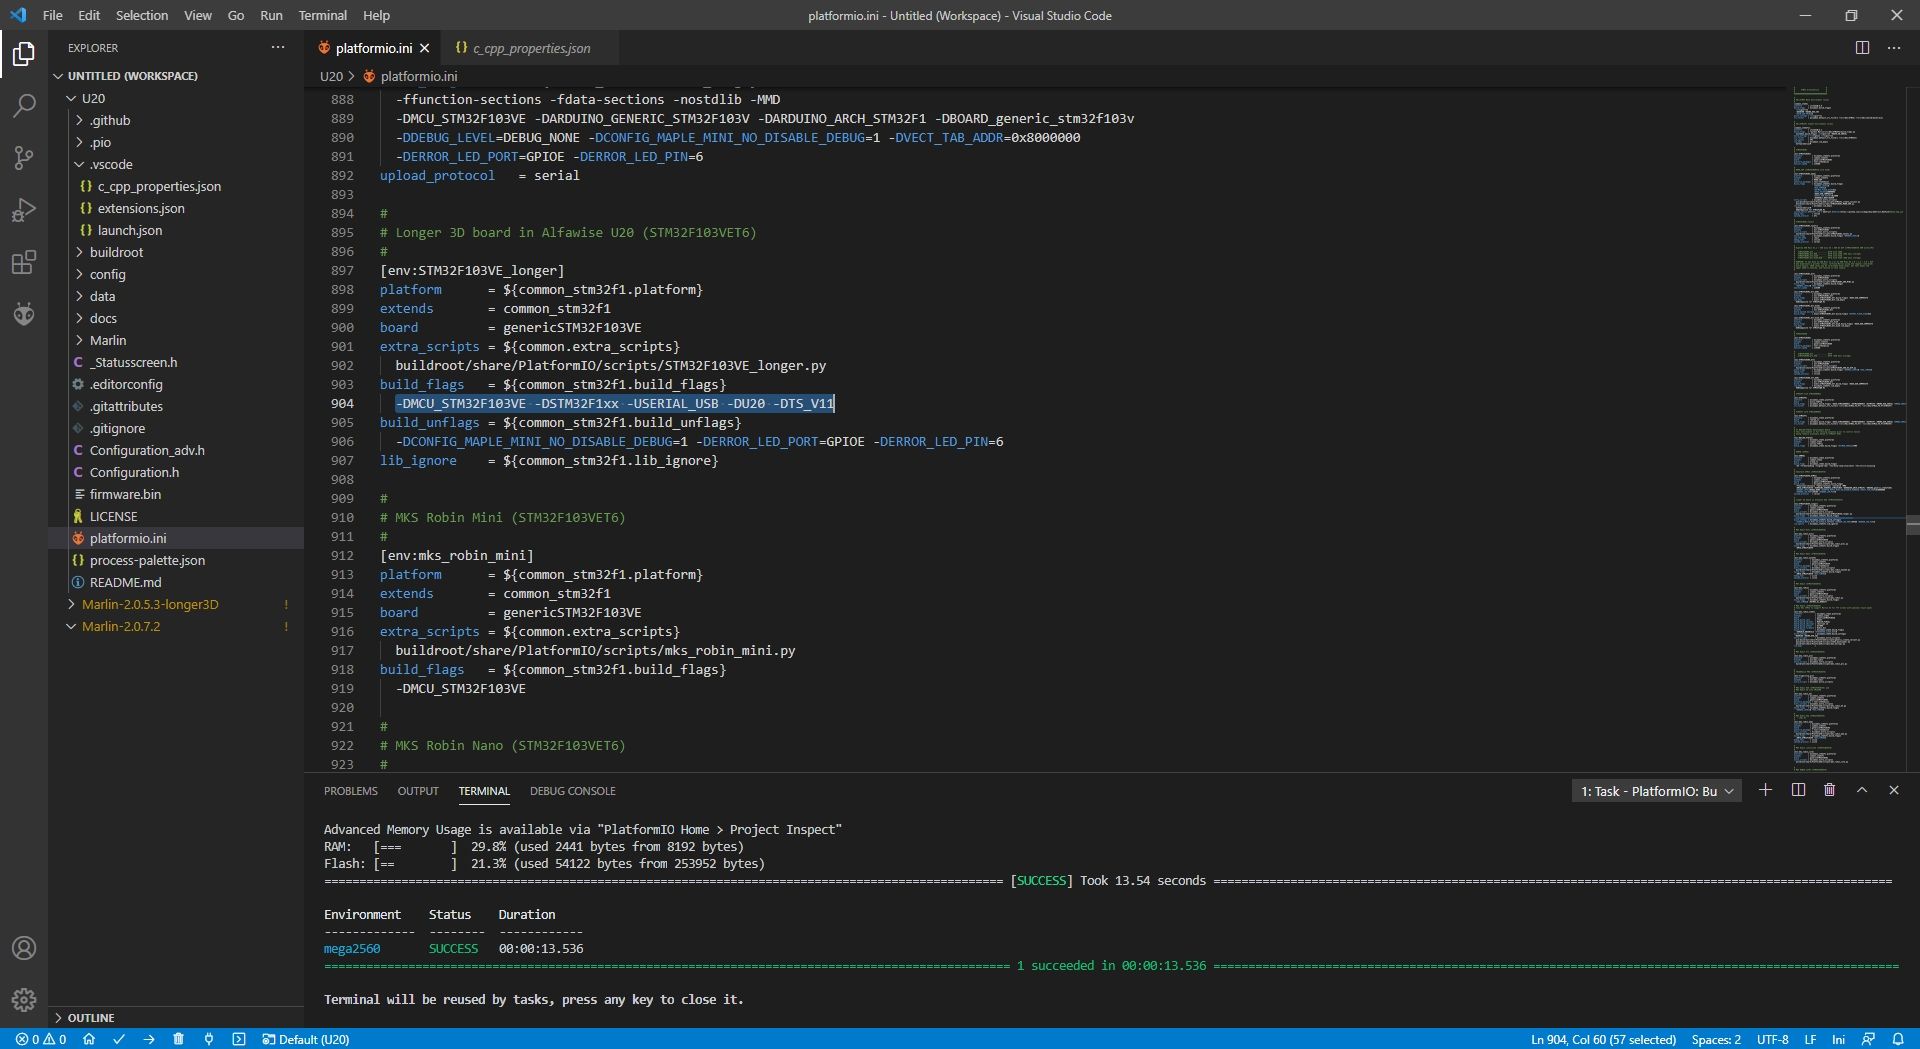This screenshot has width=1920, height=1049.
Task: Open the terminal task selector dropdown
Action: (1657, 791)
